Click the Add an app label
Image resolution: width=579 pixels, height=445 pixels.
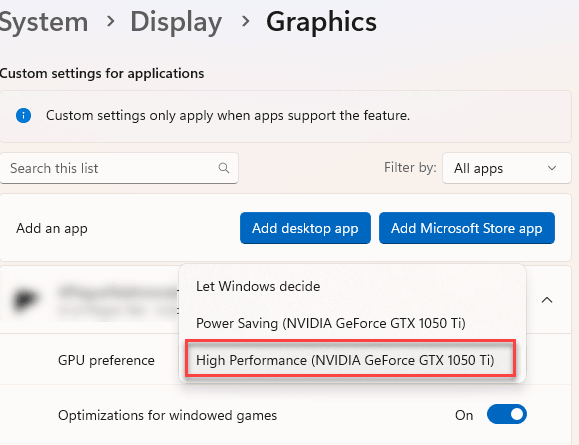tap(52, 228)
